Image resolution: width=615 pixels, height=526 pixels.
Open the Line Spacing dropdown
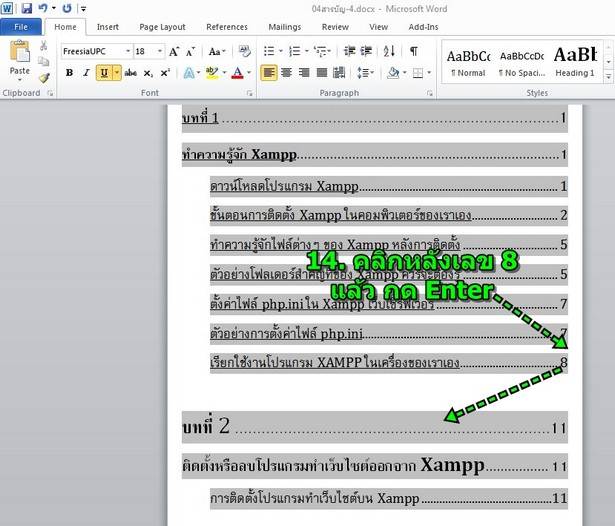click(x=365, y=73)
